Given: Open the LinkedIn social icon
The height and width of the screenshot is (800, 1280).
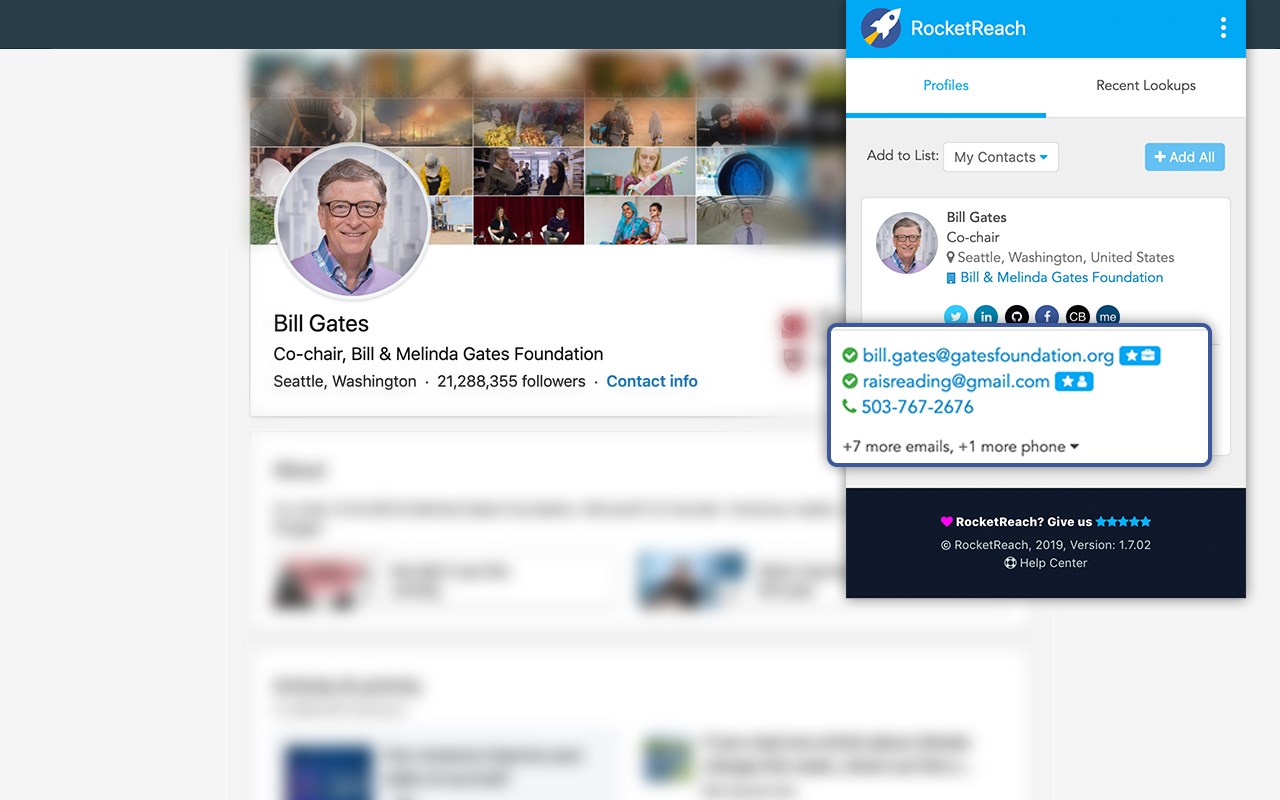Looking at the screenshot, I should tap(986, 316).
